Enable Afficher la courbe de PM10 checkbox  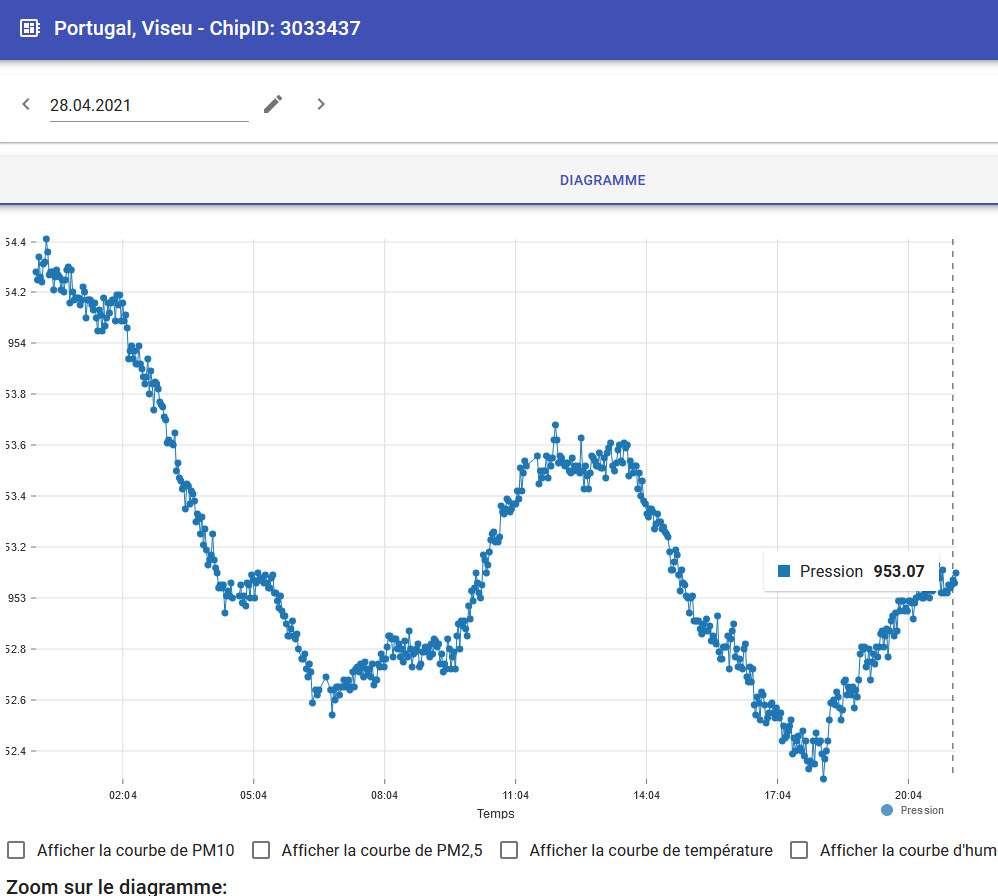(x=16, y=850)
